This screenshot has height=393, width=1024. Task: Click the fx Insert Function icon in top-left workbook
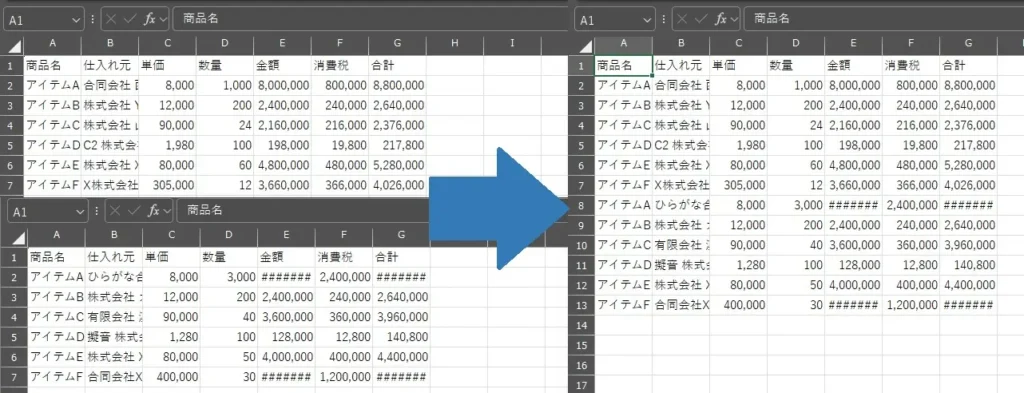[x=150, y=19]
